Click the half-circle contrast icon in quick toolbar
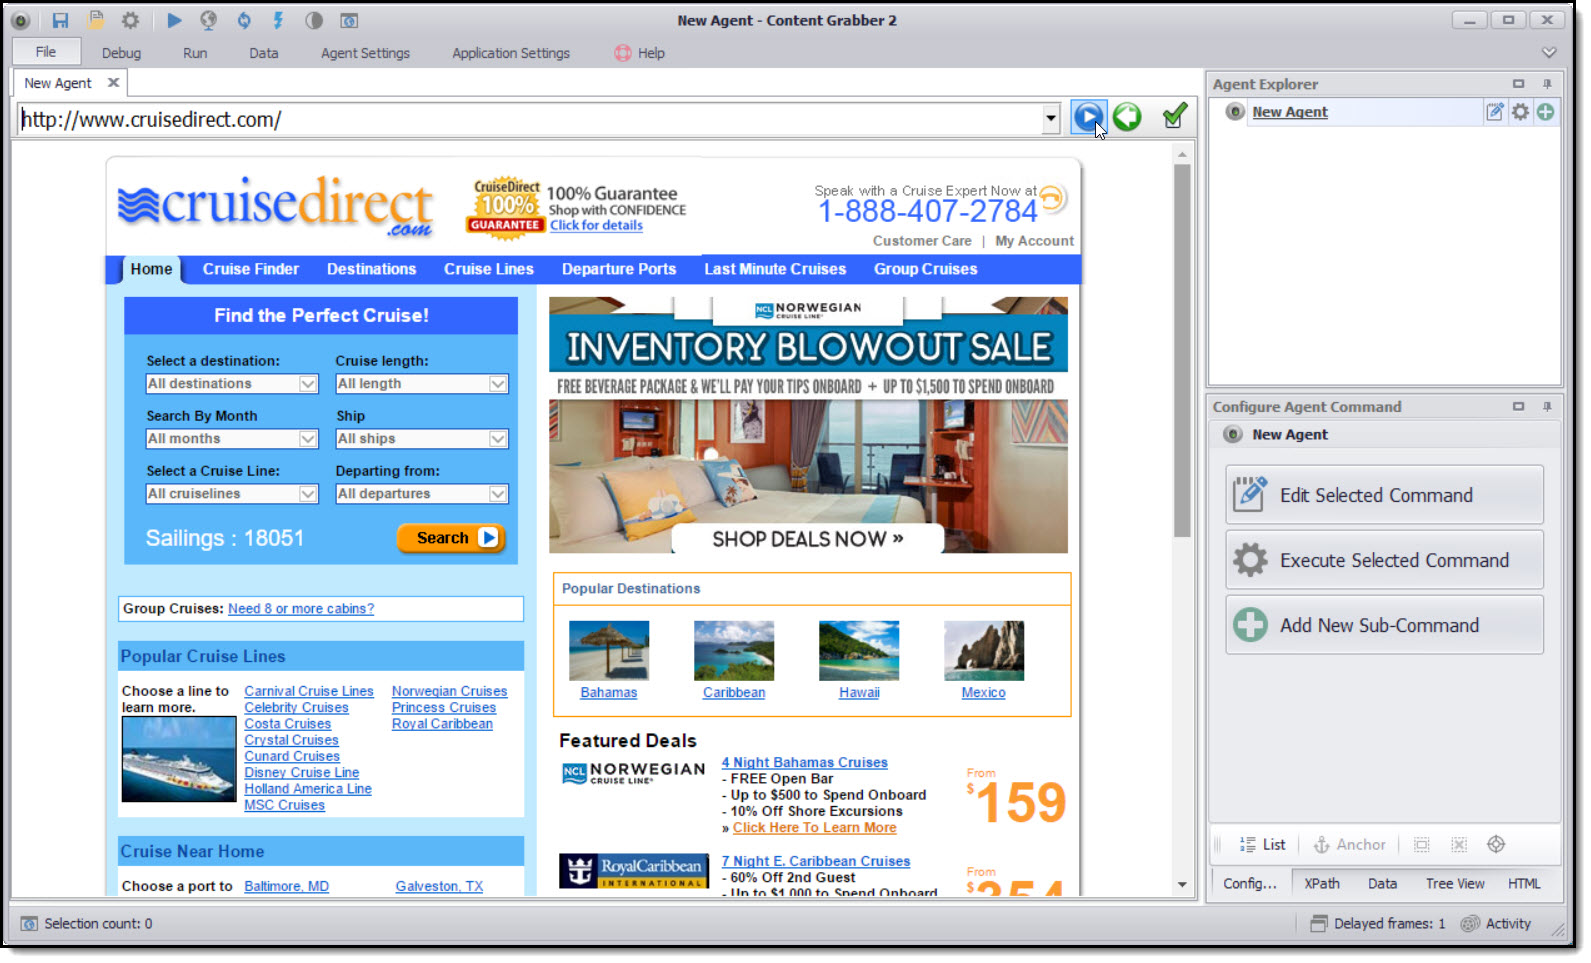 314,20
